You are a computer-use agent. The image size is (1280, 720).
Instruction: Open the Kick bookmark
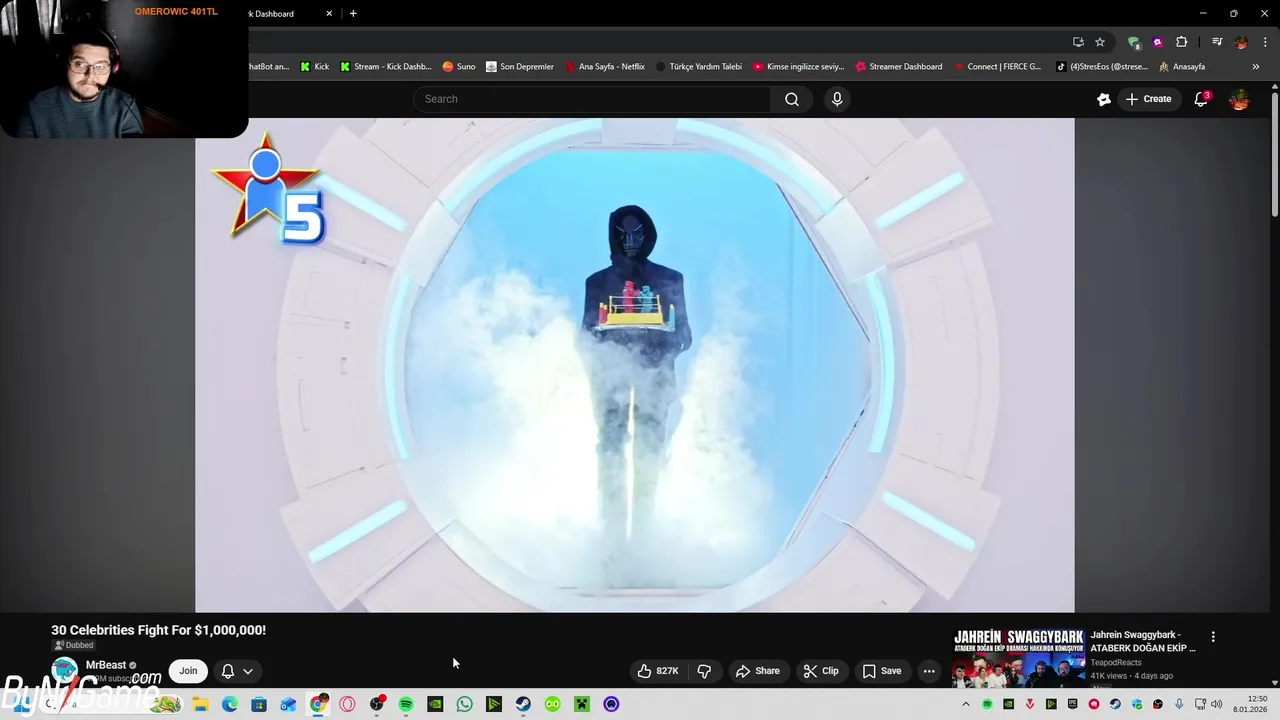tap(315, 67)
